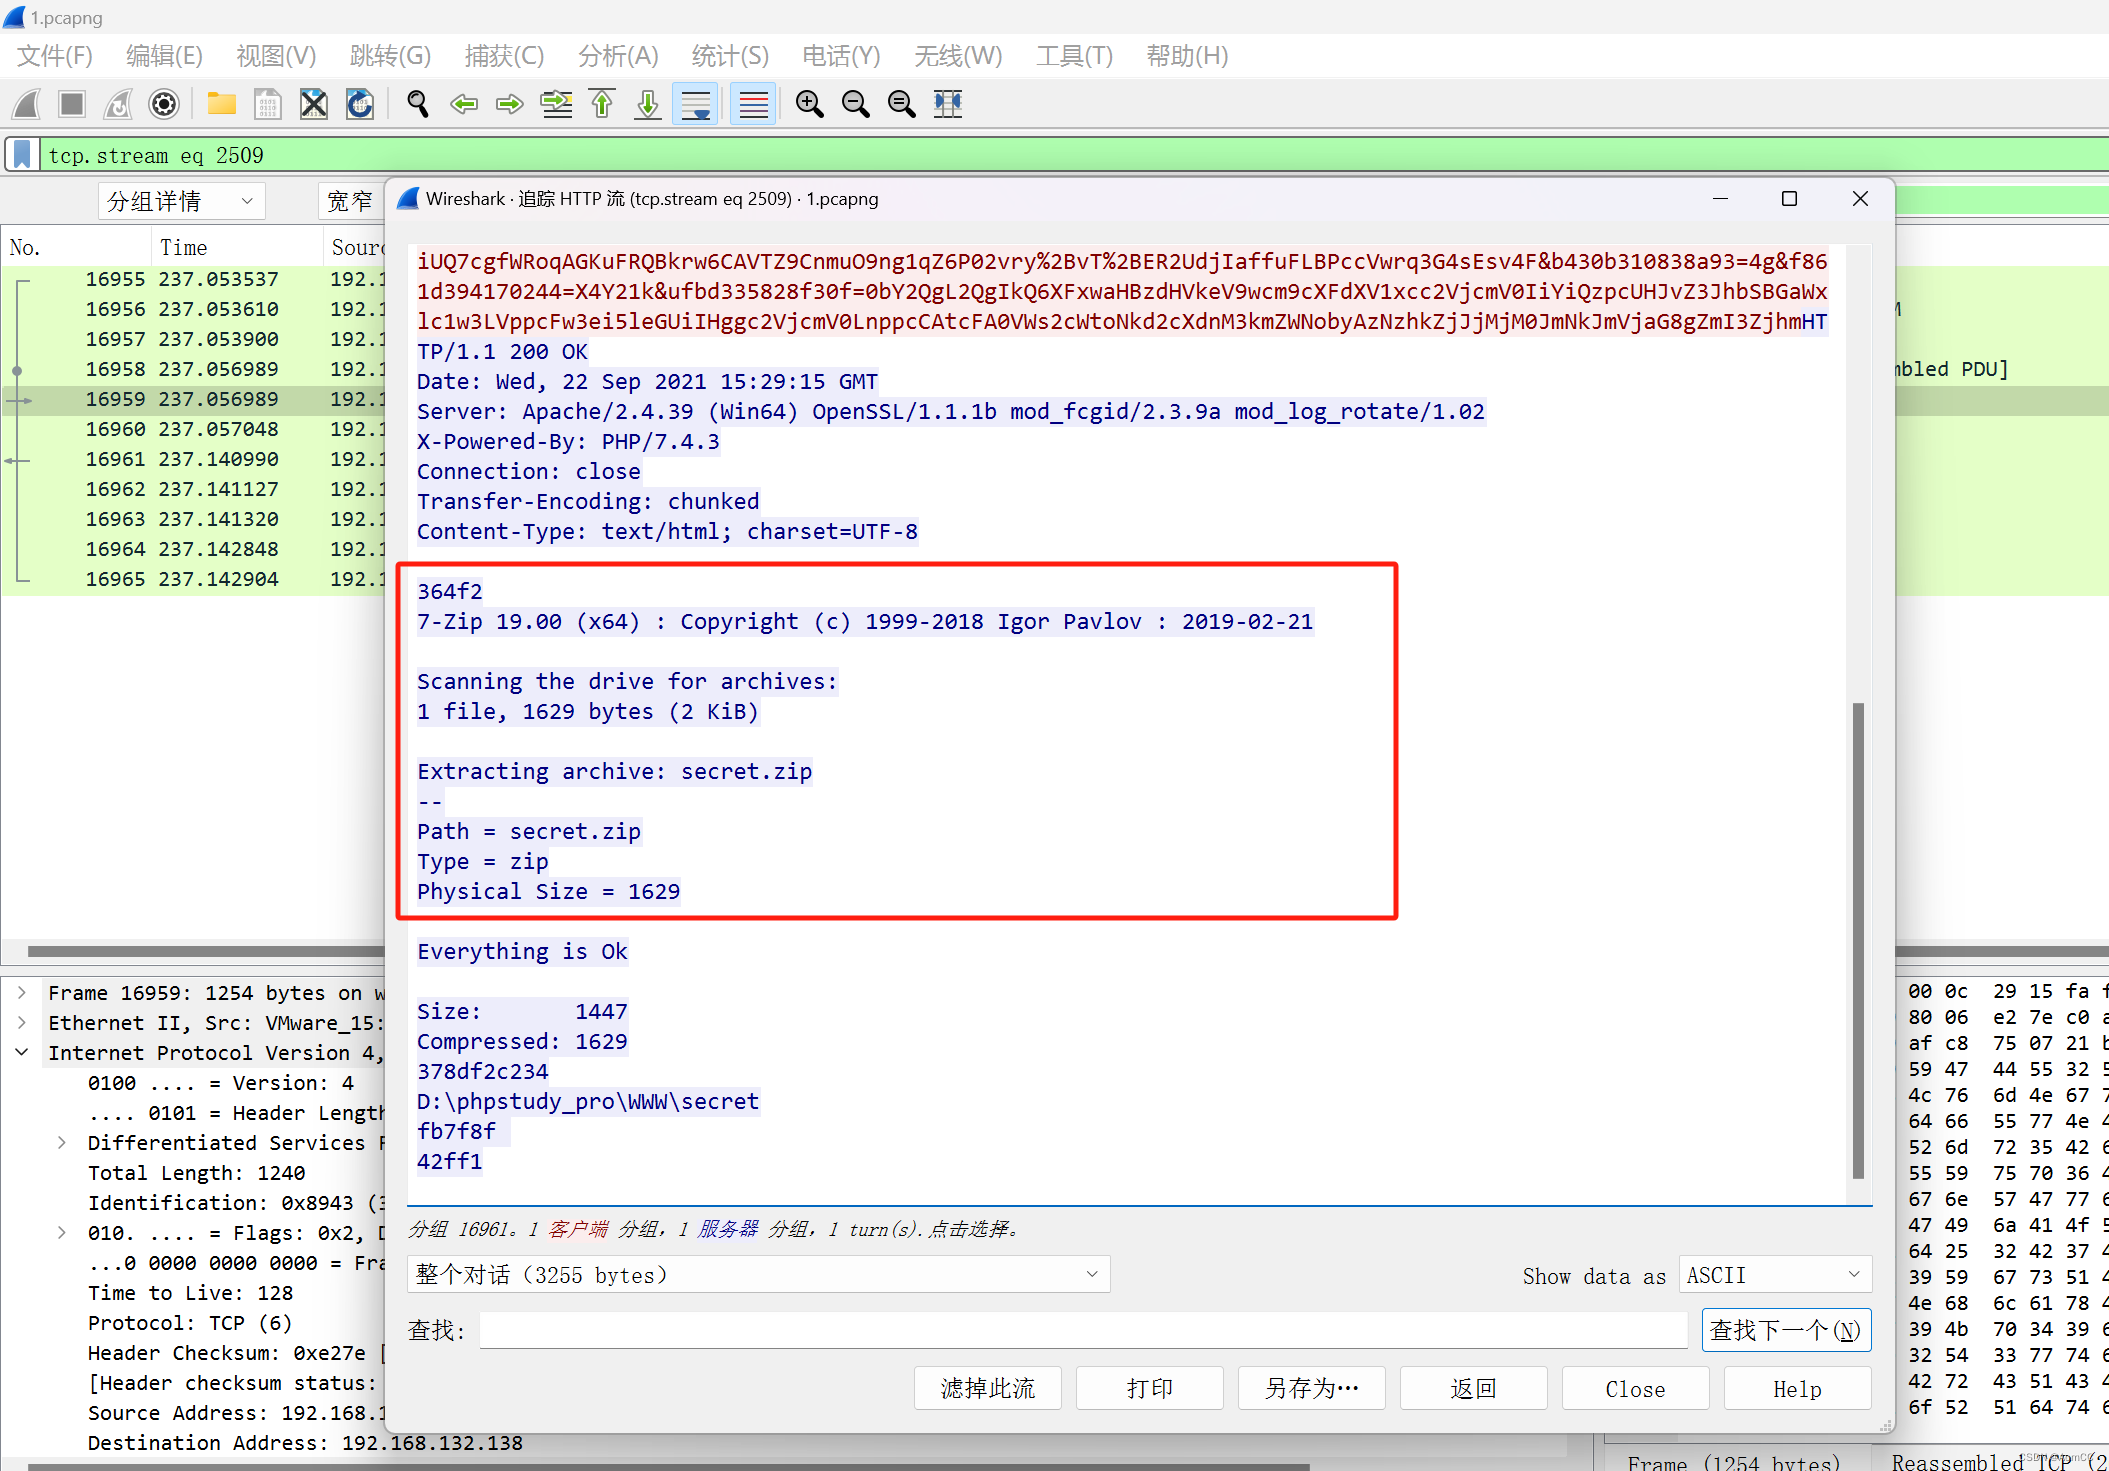Expand the Ethernet II tree node
Viewport: 2109px width, 1471px height.
(21, 1023)
